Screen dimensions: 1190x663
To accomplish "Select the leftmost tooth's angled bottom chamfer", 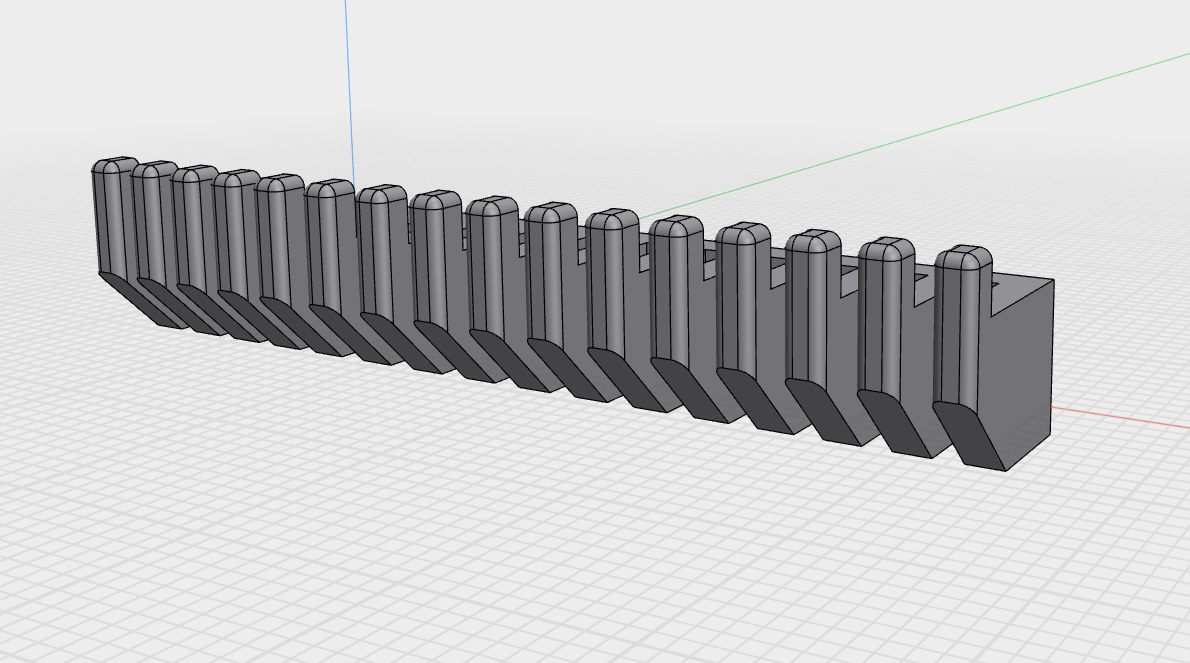I will tap(140, 298).
